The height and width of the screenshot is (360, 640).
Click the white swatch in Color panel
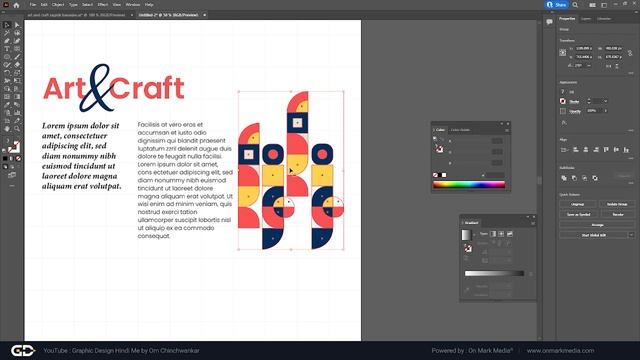(x=444, y=175)
